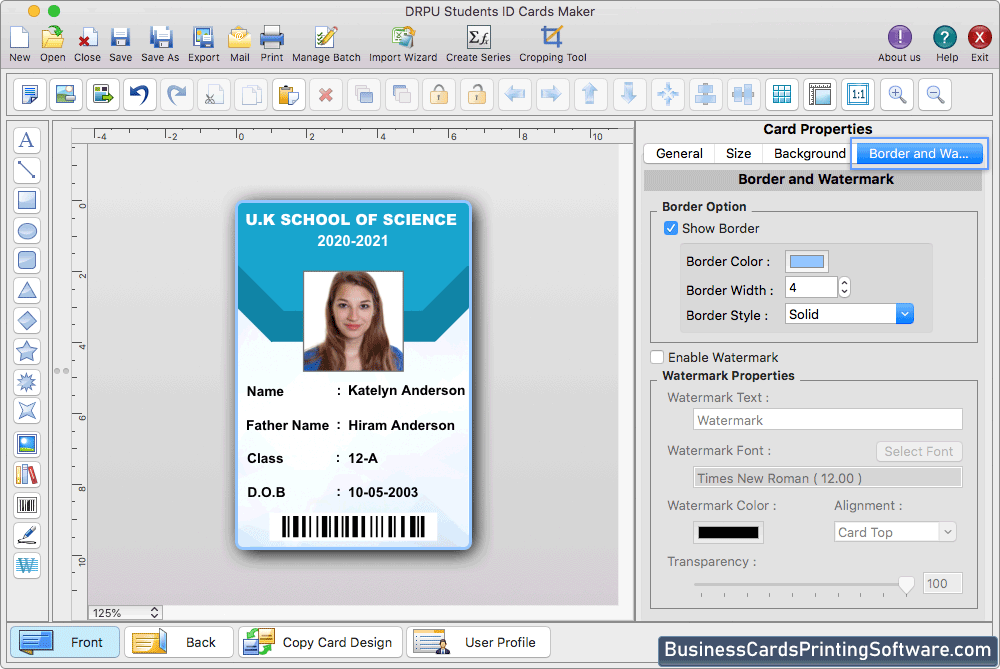Pick the black Watermark Color swatch
The width and height of the screenshot is (1000, 669).
728,533
